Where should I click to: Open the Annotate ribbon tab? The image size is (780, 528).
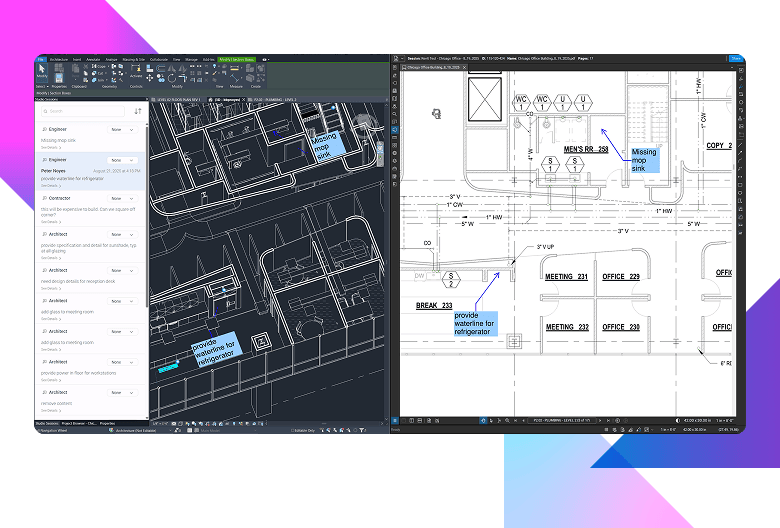(93, 59)
